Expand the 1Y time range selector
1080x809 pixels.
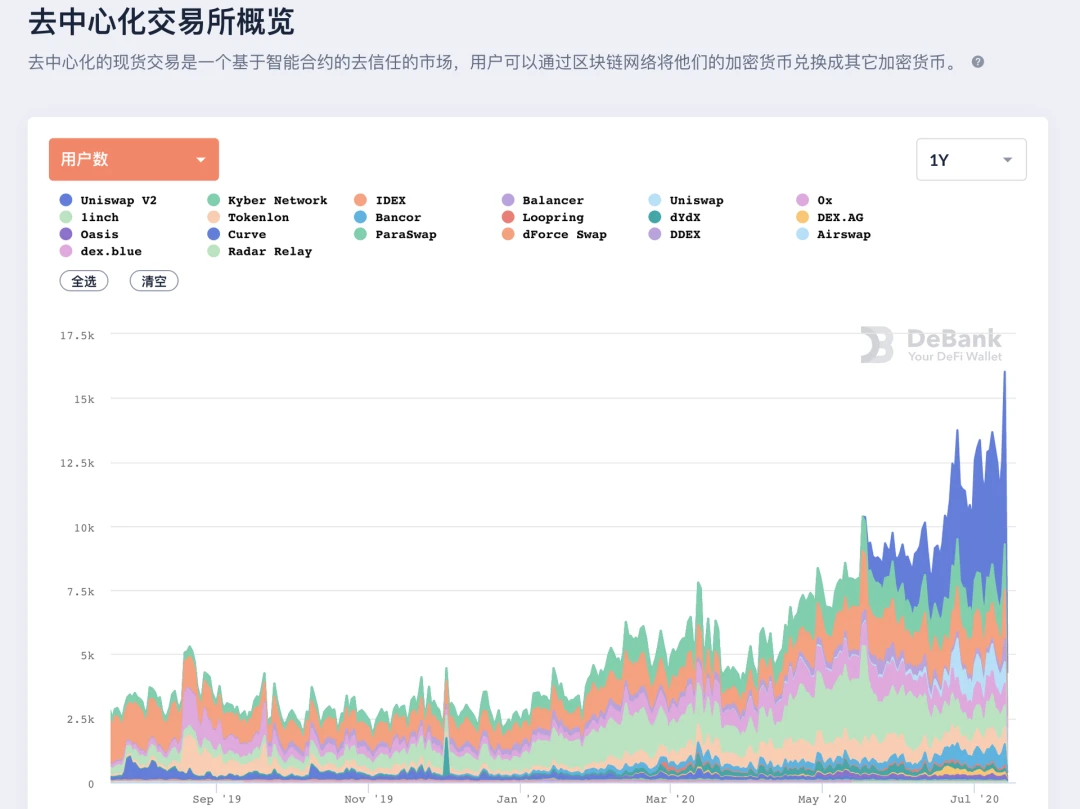[x=970, y=160]
